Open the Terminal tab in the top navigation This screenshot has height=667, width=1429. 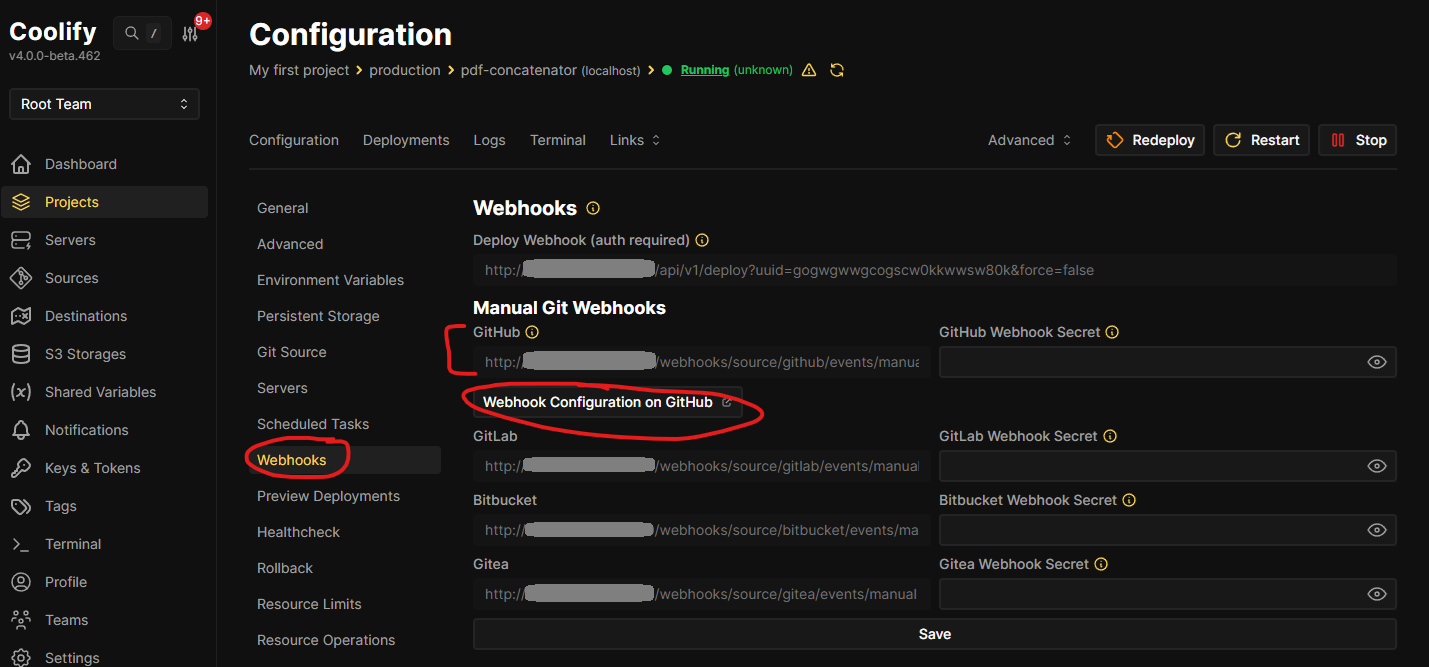558,140
